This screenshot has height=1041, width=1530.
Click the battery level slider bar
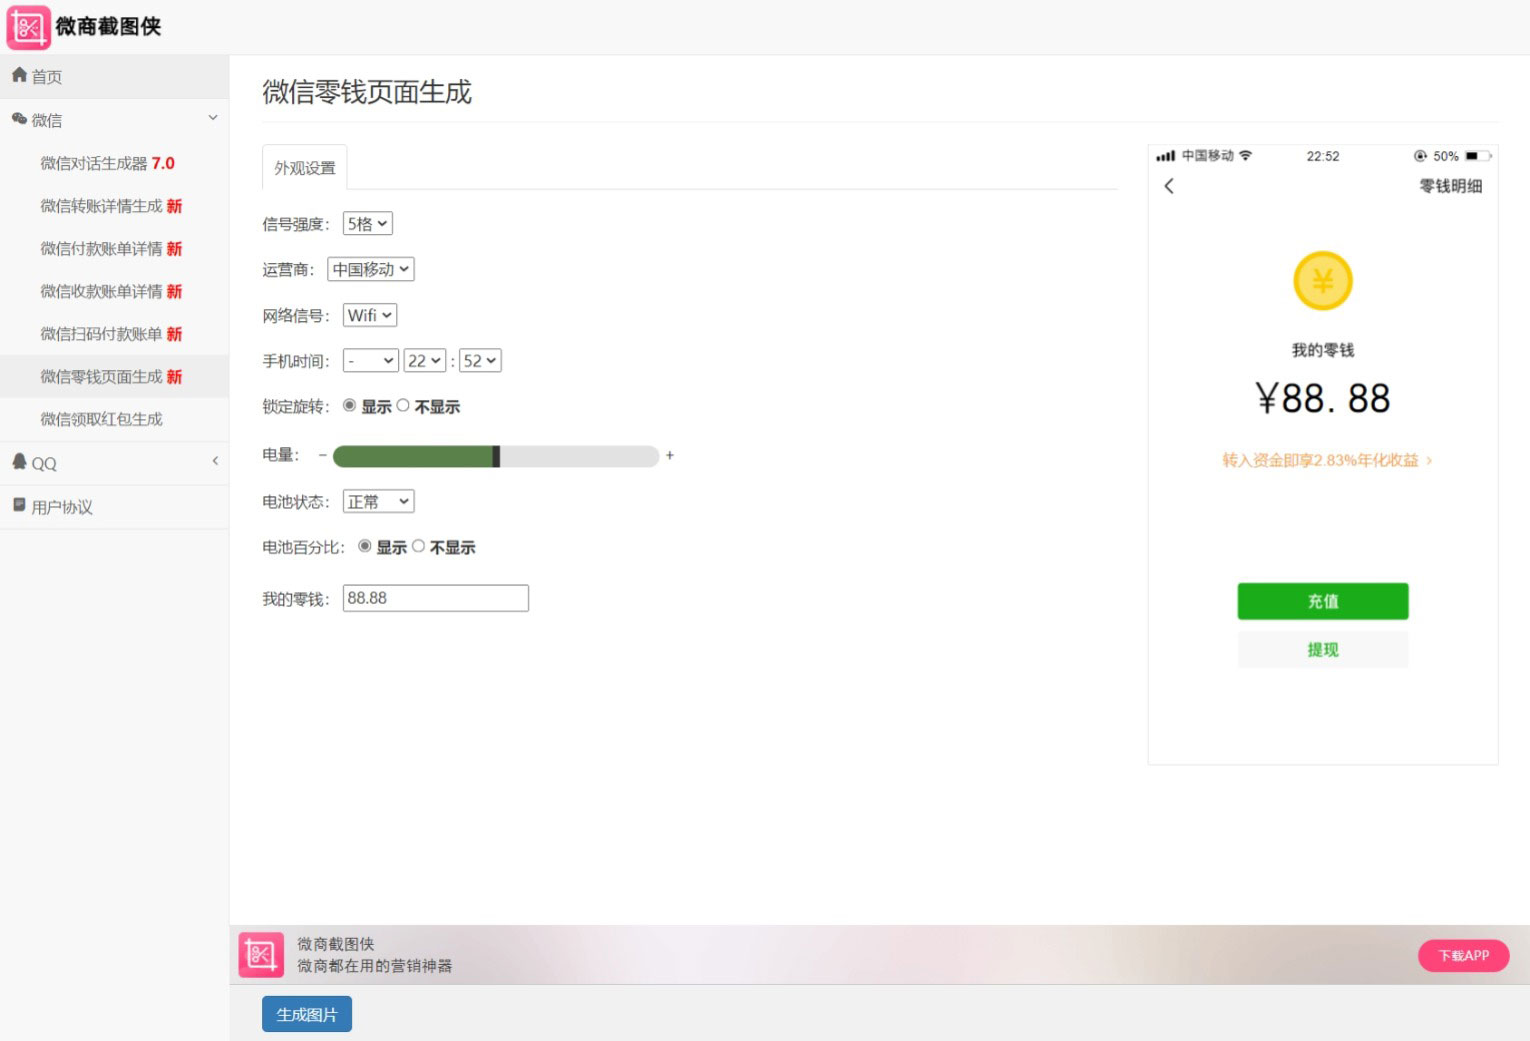(496, 456)
